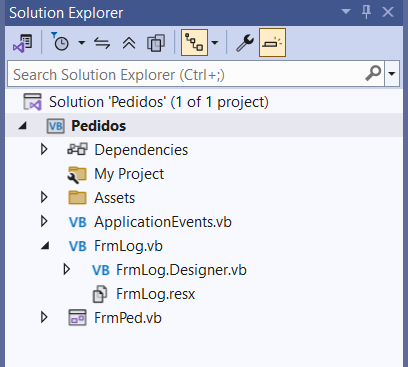The image size is (408, 367).
Task: Toggle auto hide pin for Solution Explorer
Action: 367,12
